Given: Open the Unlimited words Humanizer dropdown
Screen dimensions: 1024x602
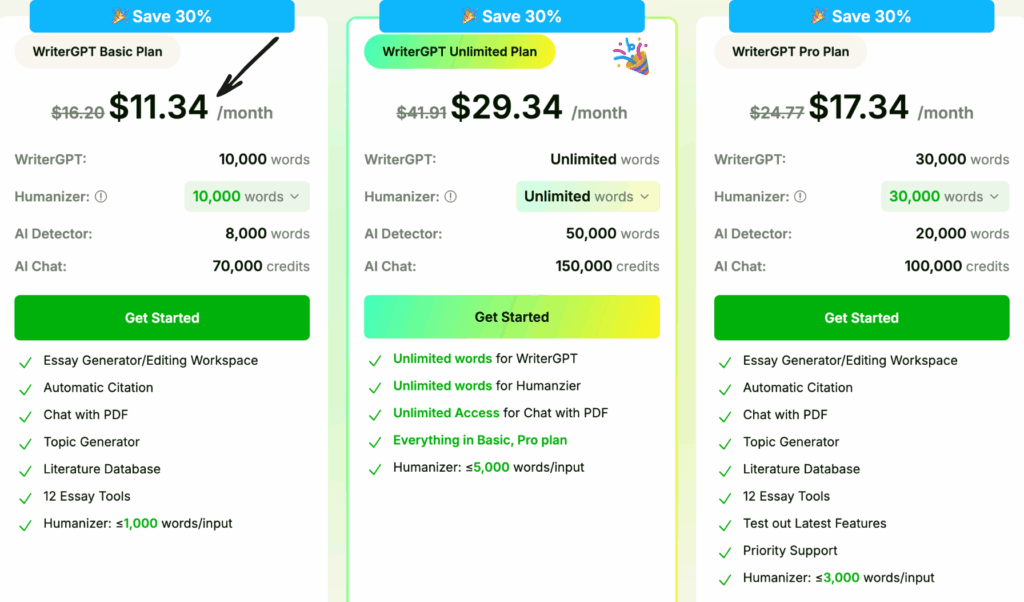Looking at the screenshot, I should 587,197.
